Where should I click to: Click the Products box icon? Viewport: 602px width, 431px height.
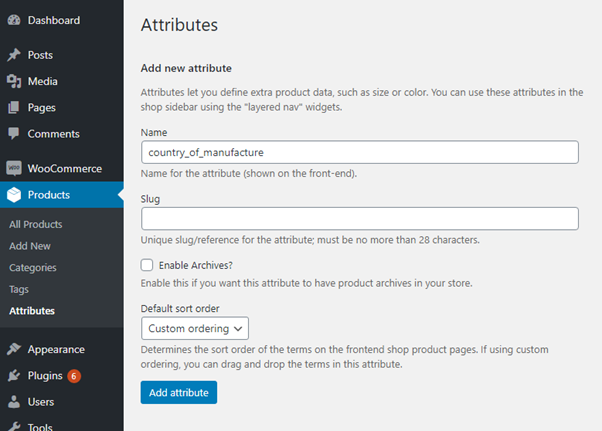pos(14,195)
